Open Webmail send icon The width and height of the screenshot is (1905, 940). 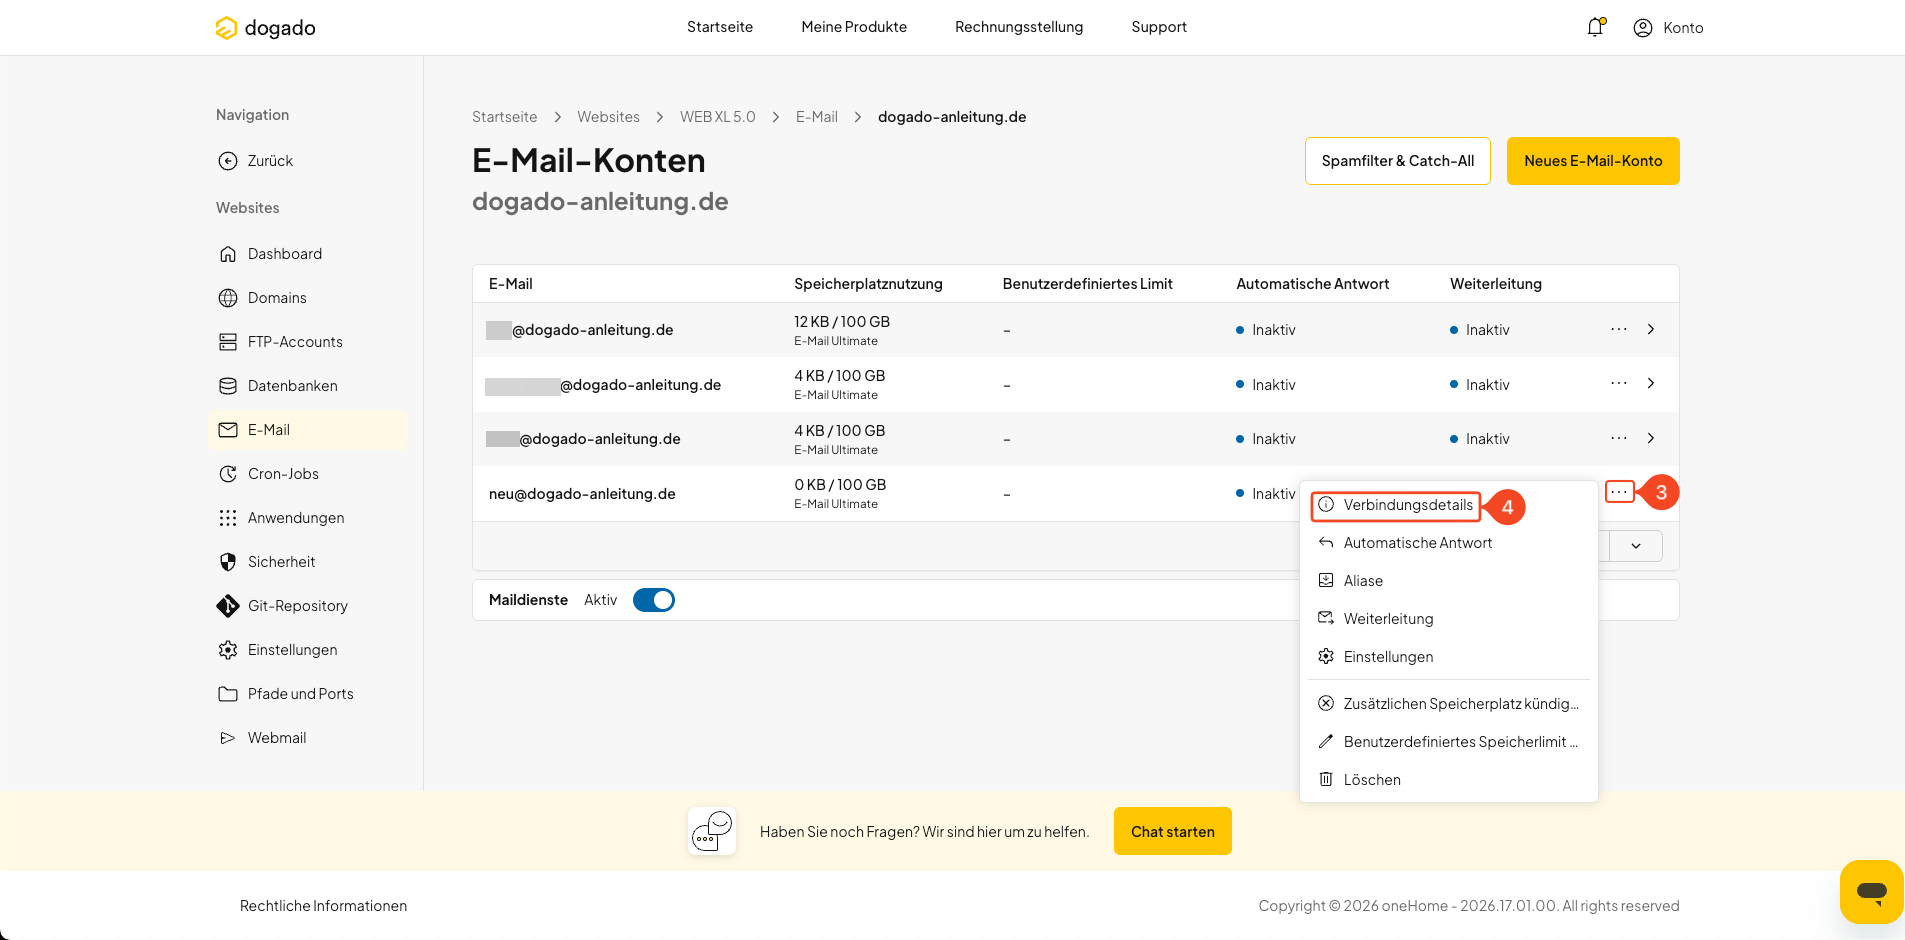click(228, 738)
